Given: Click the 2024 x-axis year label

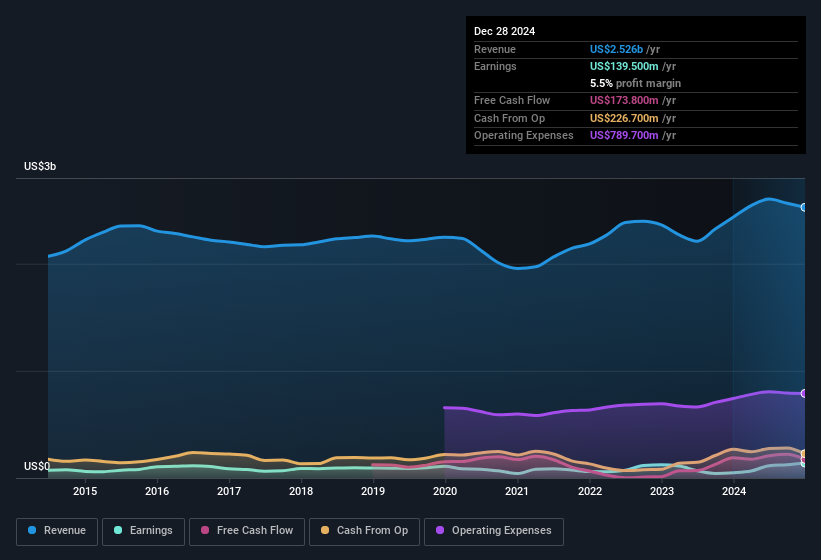Looking at the screenshot, I should point(734,491).
